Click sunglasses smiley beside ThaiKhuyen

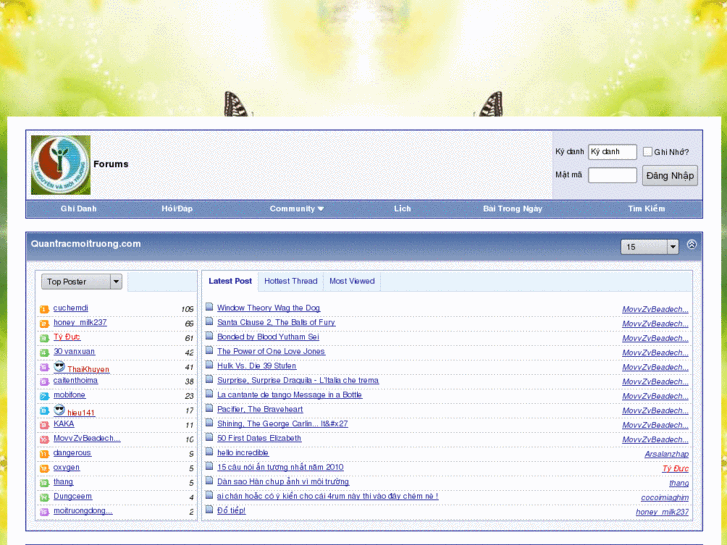(x=59, y=366)
